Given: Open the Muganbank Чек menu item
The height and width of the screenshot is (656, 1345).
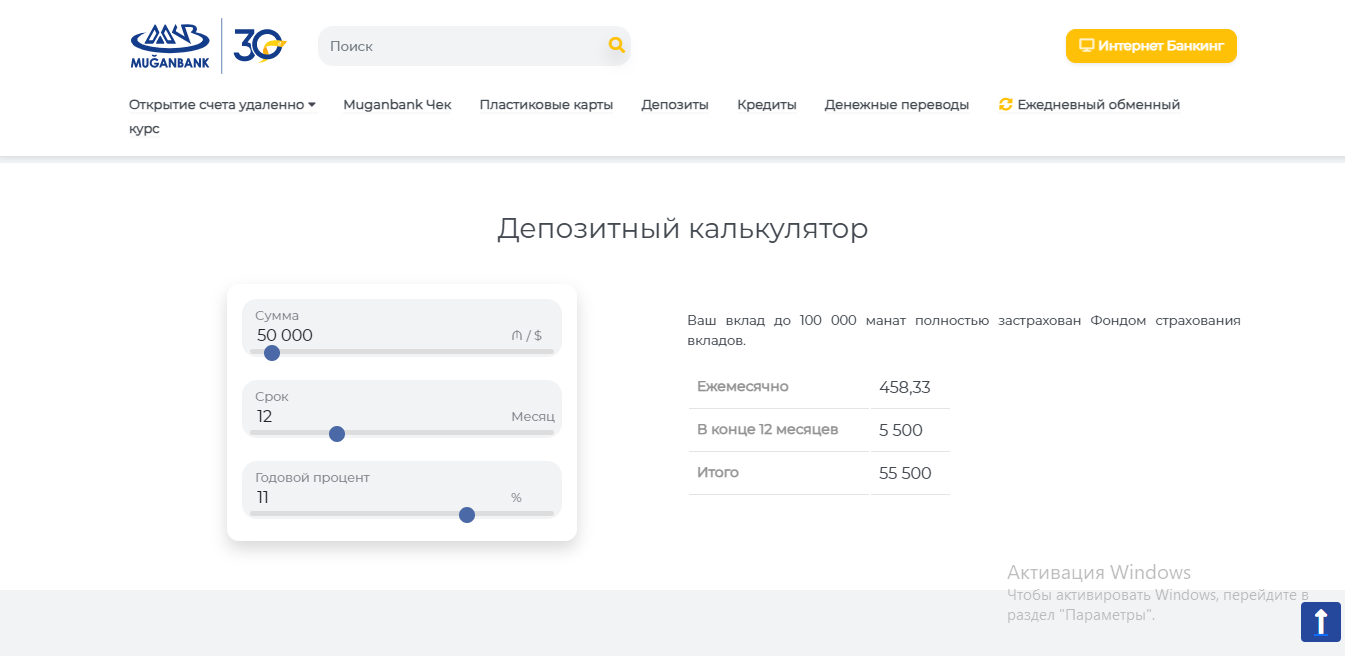Looking at the screenshot, I should click(397, 105).
